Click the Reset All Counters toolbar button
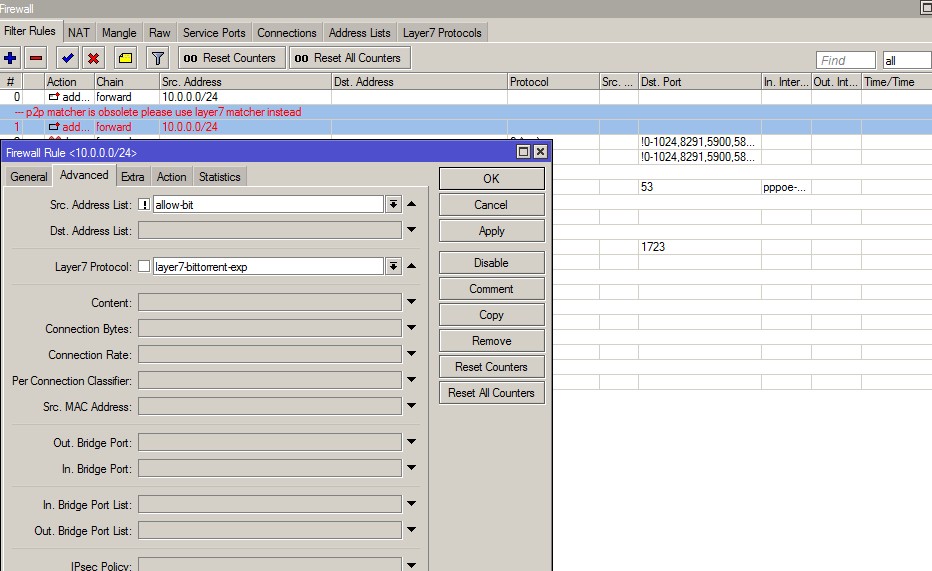 point(349,58)
